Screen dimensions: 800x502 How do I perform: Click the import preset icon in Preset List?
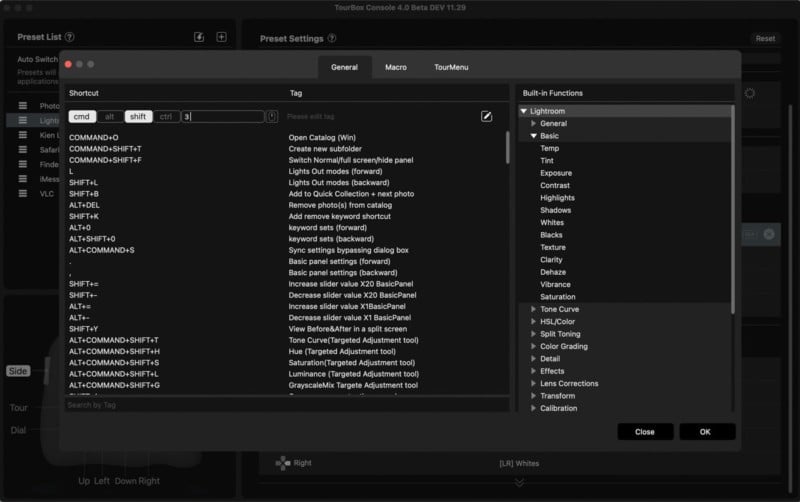click(199, 37)
